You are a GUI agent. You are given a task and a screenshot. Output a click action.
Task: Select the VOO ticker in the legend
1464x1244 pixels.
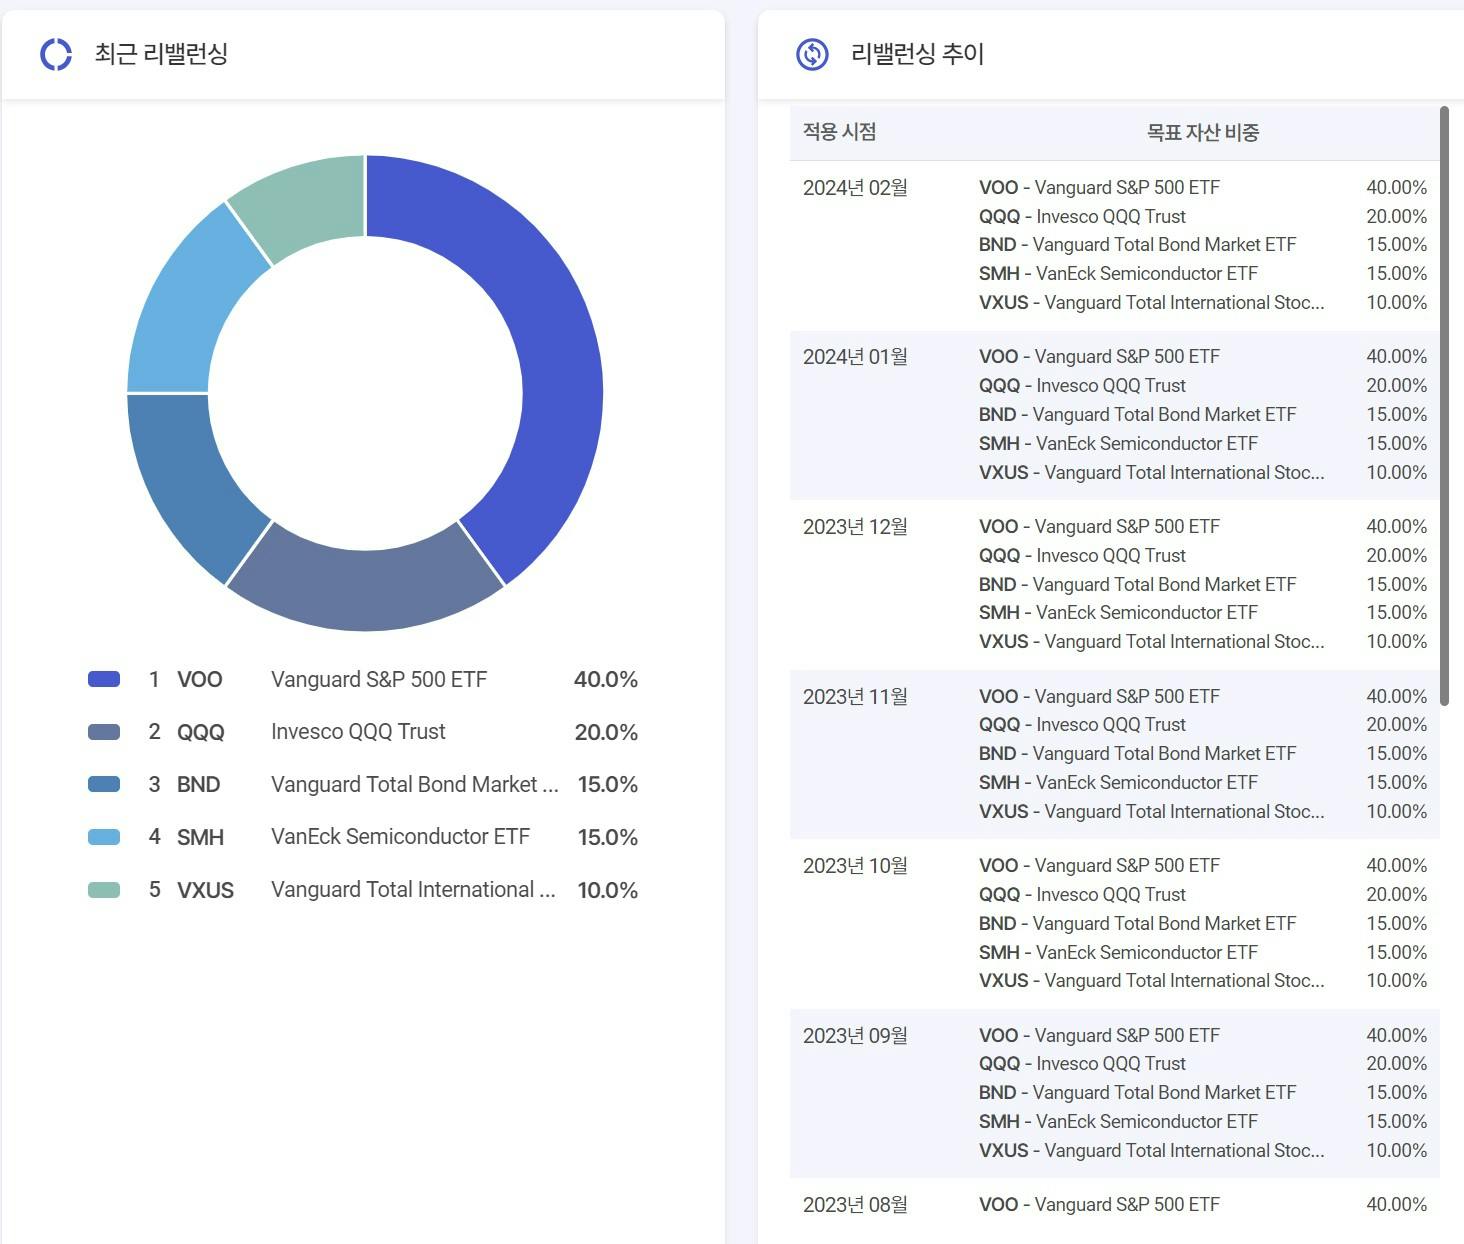tap(200, 680)
